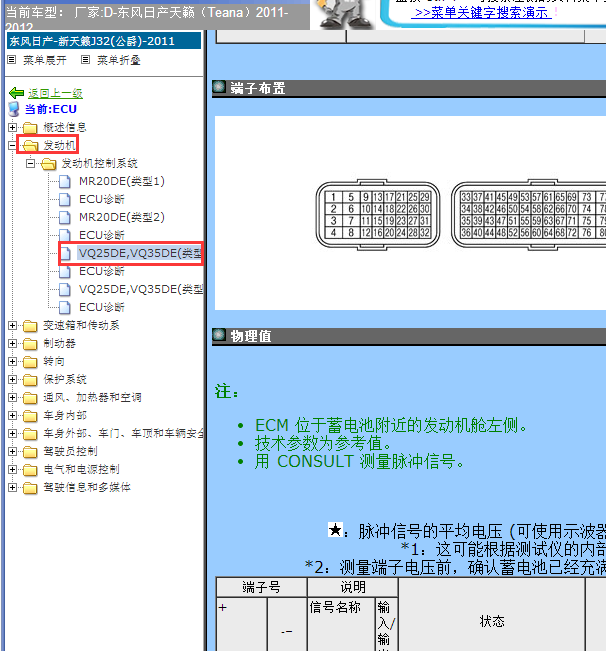
Task: Click the 发动机控制系统 folder icon
Action: coord(49,164)
